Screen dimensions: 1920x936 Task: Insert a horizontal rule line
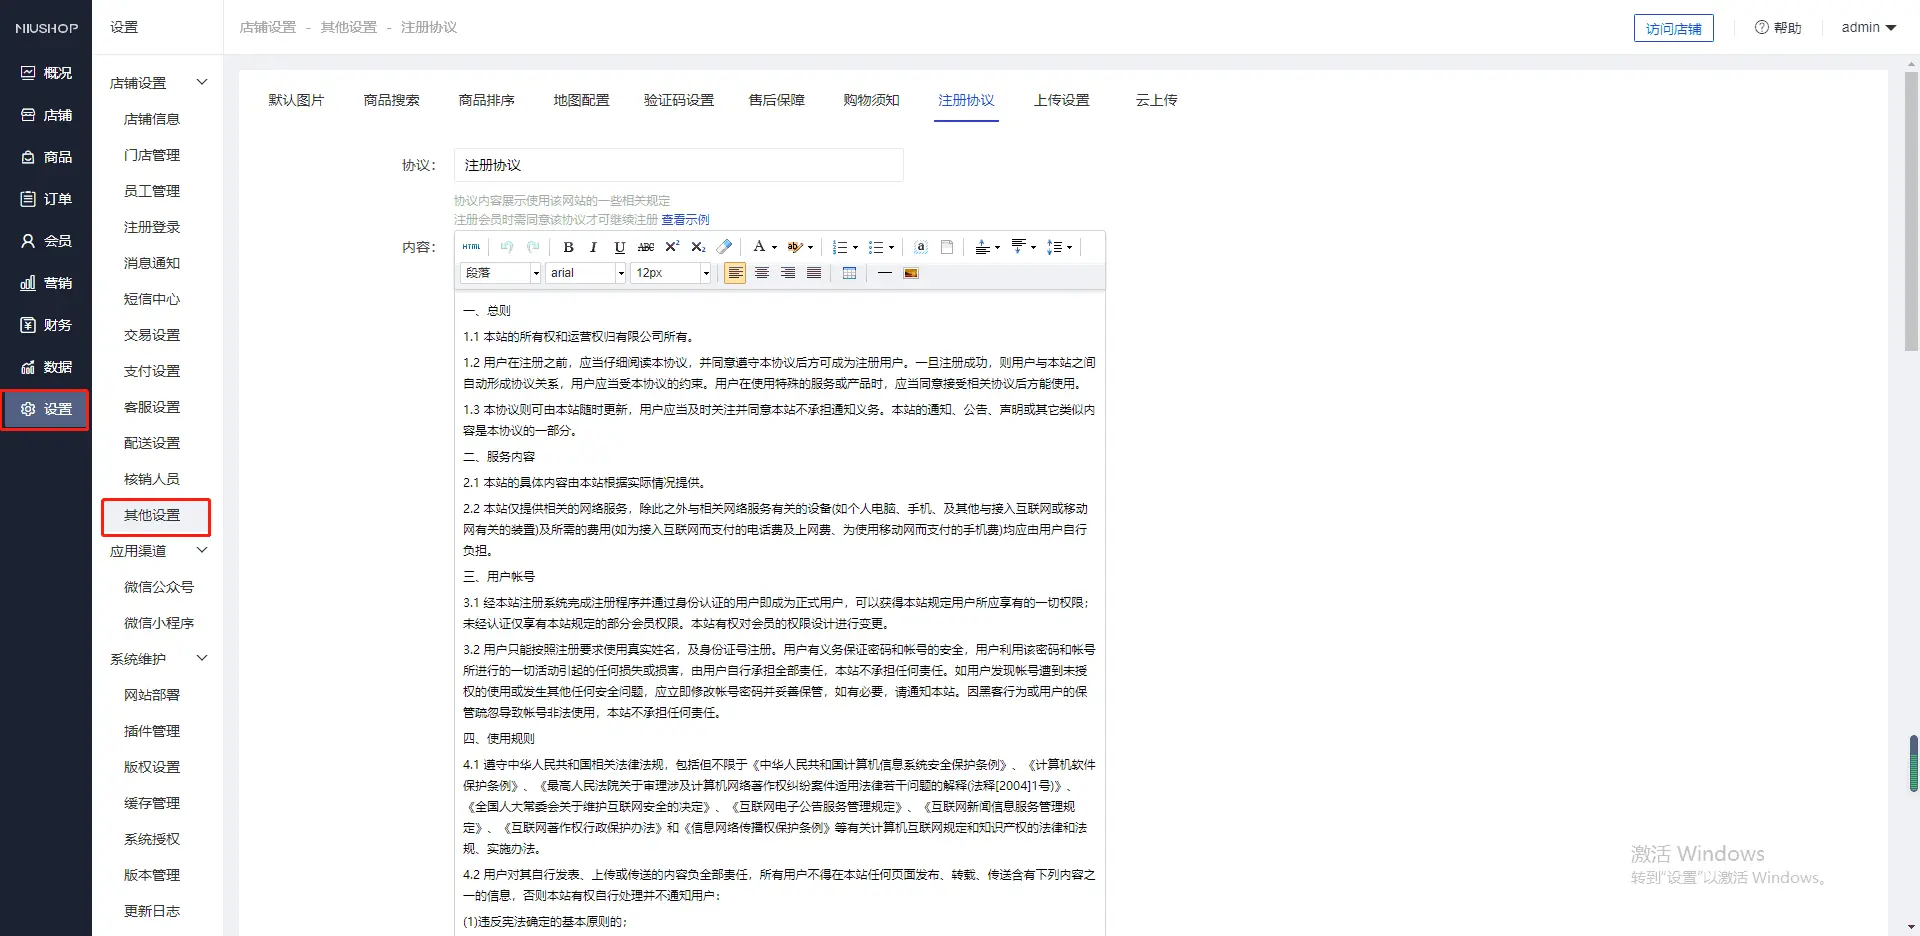click(884, 273)
